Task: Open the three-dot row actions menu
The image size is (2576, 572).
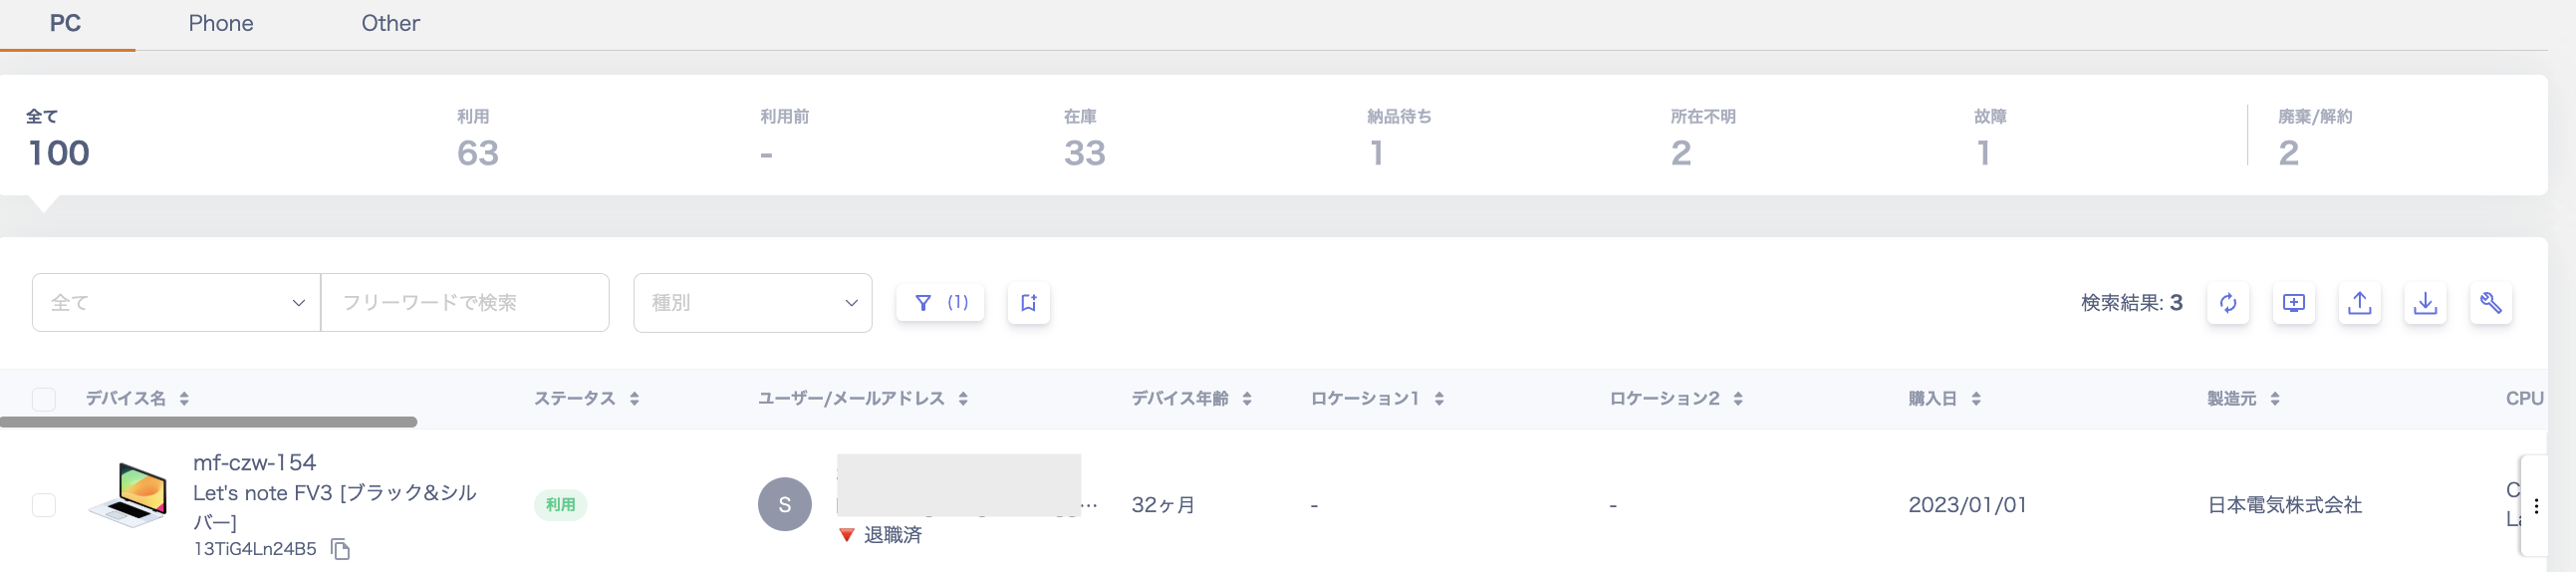Action: point(2535,505)
